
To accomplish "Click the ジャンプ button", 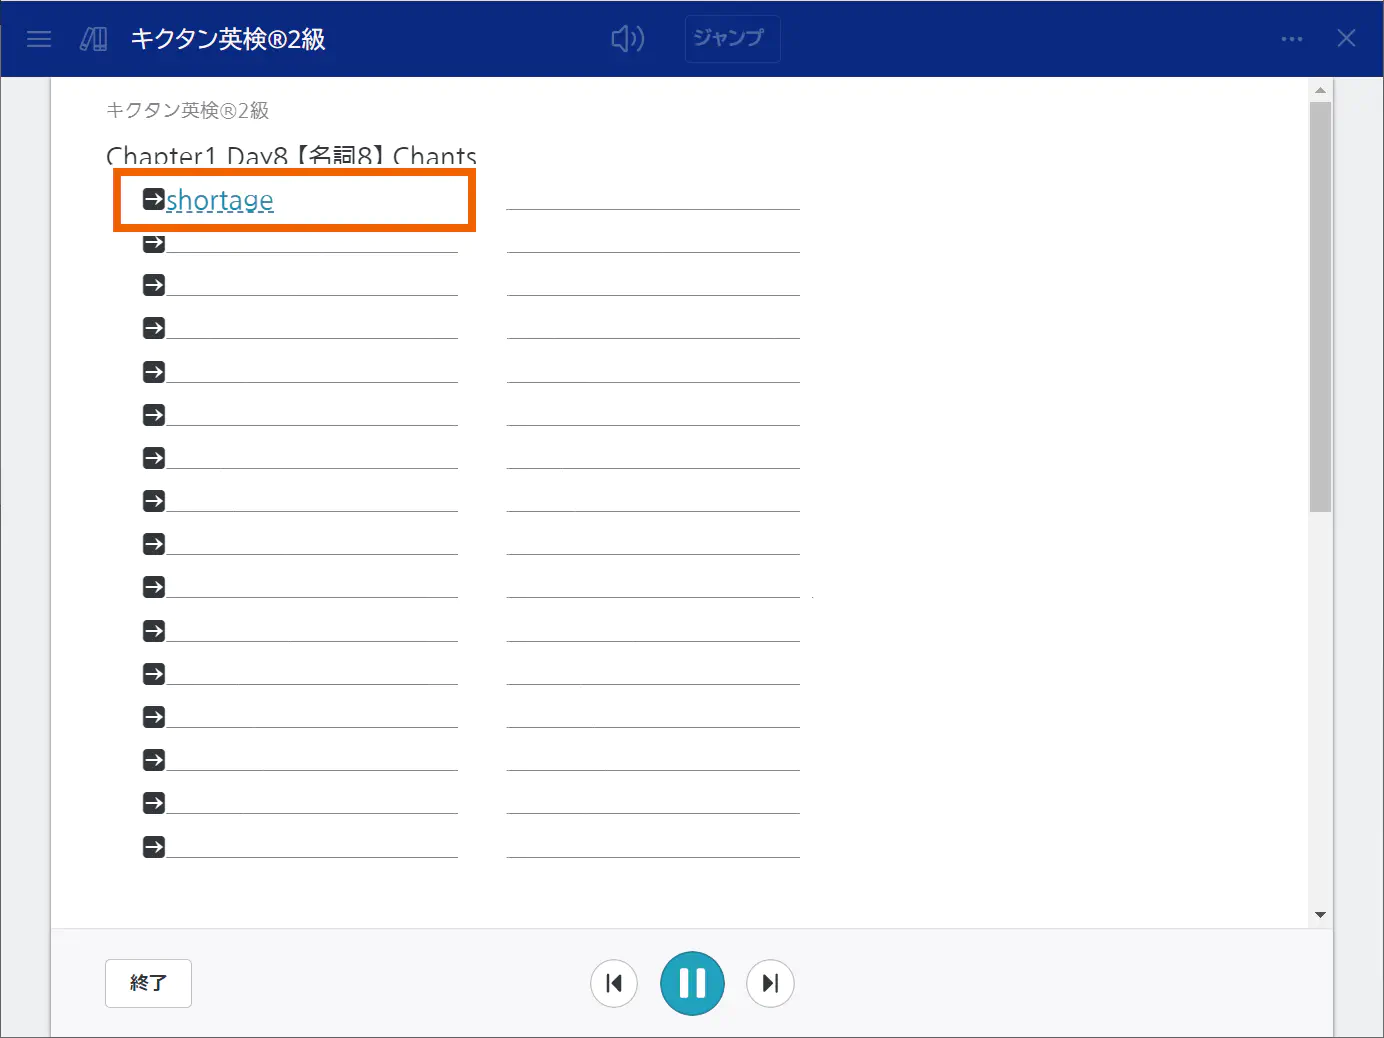I will (732, 39).
